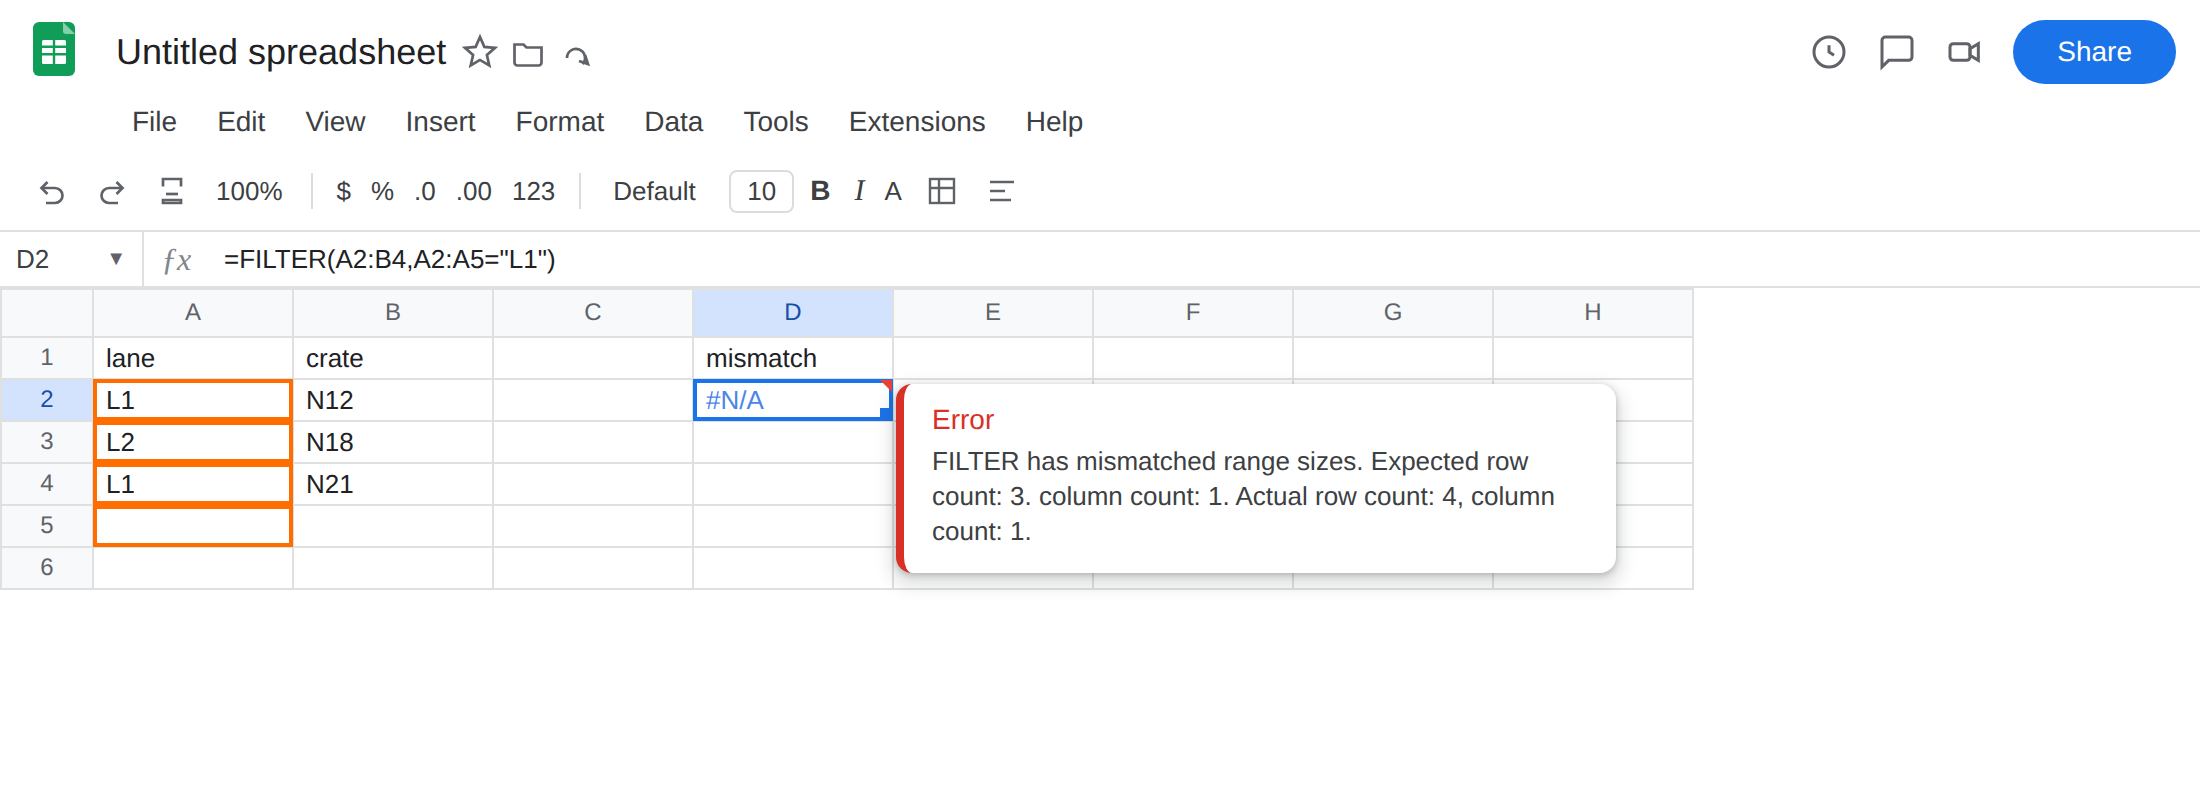Redo the last action
Screen dimensions: 2200x800
[x=112, y=191]
